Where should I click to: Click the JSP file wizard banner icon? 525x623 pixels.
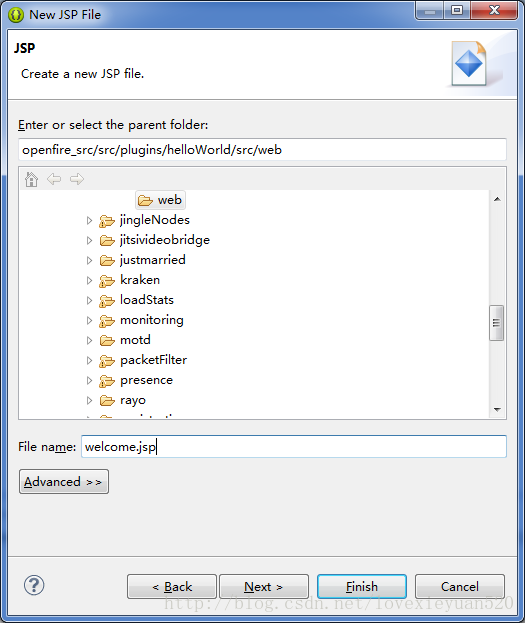pyautogui.click(x=469, y=64)
